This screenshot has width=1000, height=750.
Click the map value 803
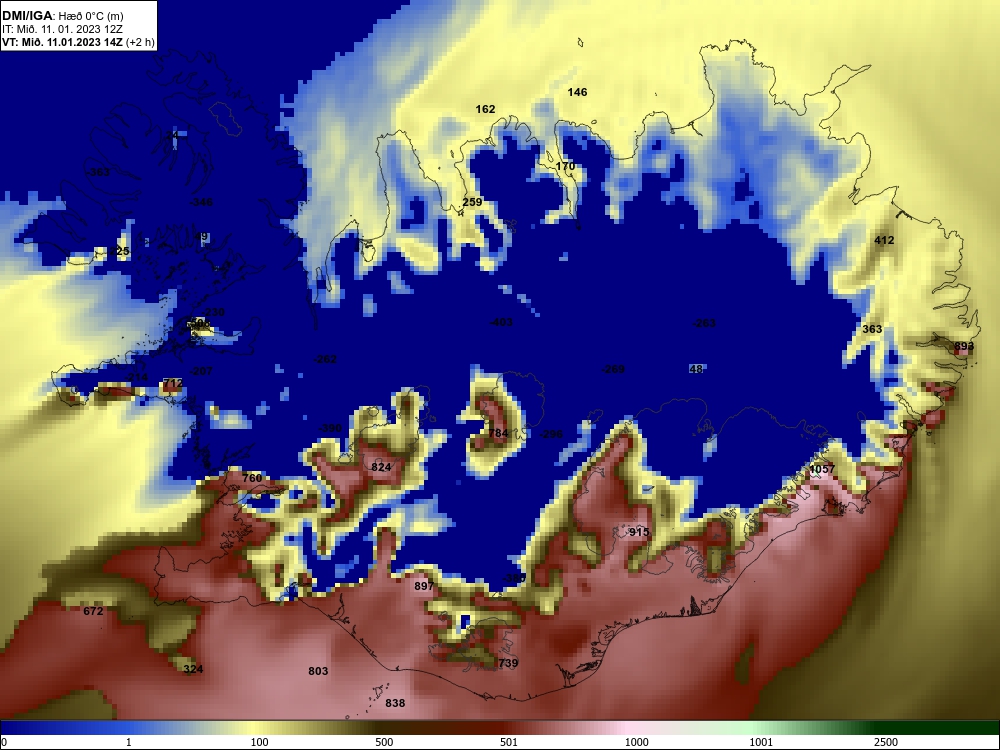318,671
